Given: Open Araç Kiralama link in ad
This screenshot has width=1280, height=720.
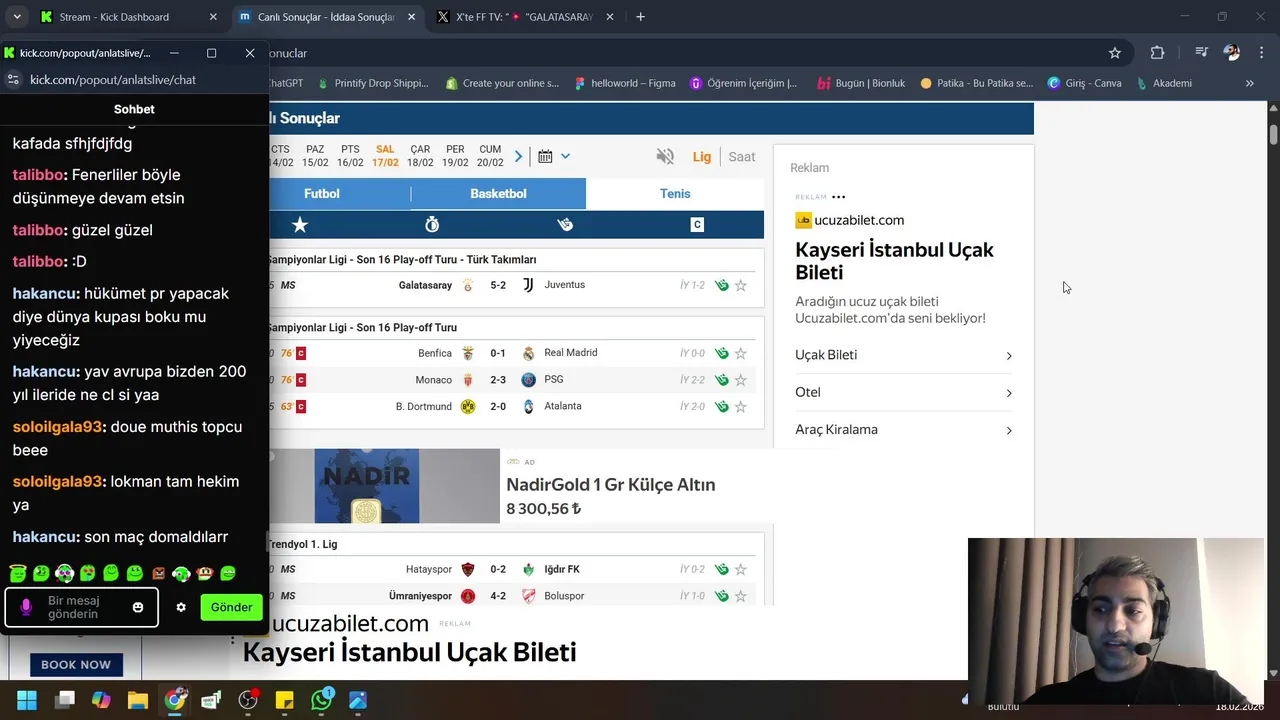Looking at the screenshot, I should [903, 430].
